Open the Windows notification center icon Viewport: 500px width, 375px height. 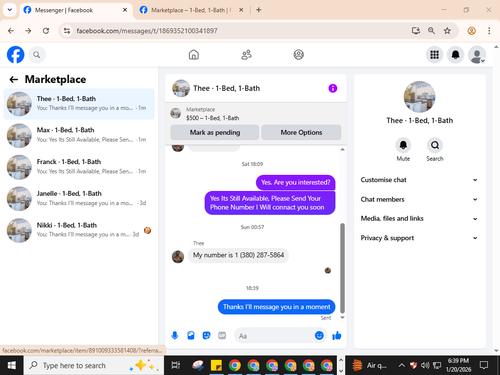click(x=483, y=365)
